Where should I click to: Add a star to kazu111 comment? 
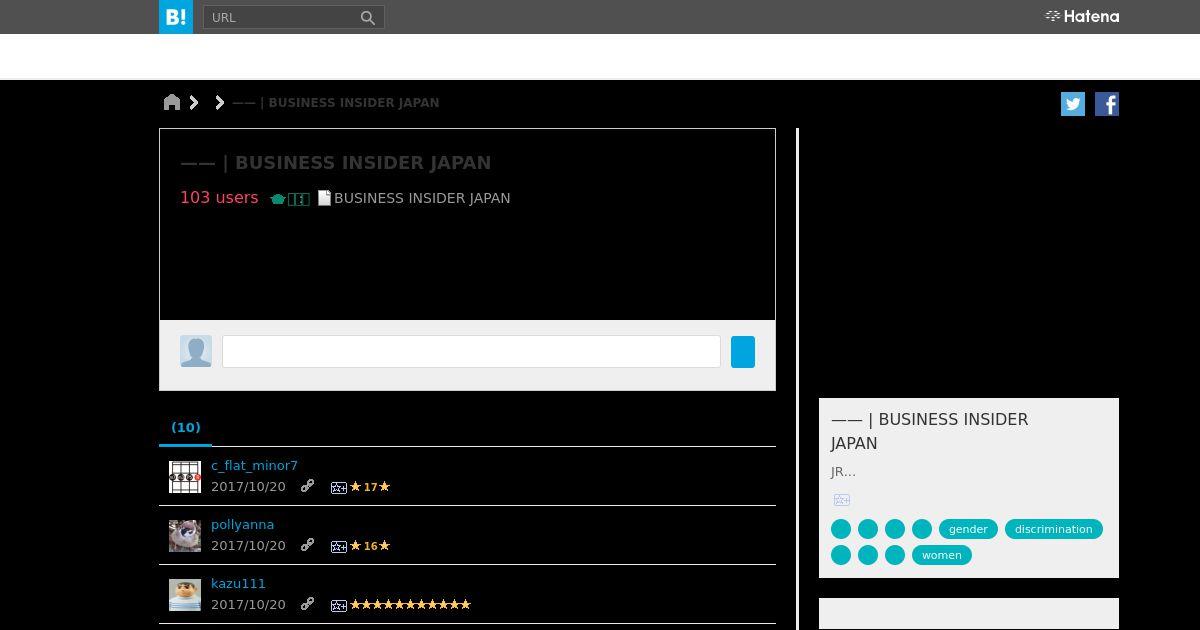(x=339, y=605)
